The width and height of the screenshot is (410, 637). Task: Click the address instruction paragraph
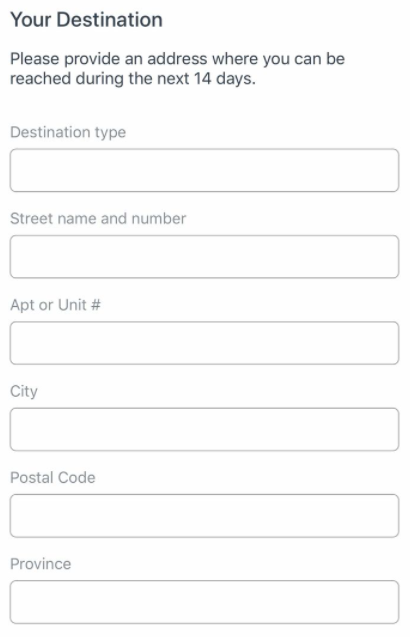(177, 69)
